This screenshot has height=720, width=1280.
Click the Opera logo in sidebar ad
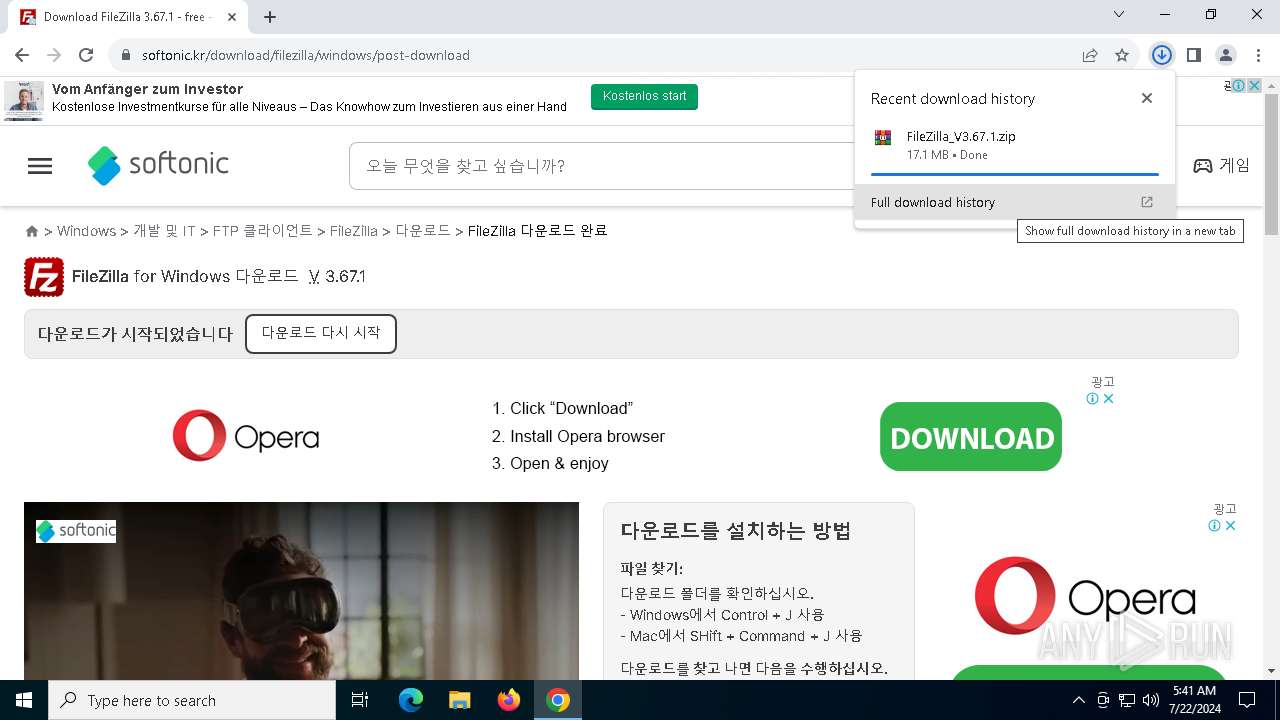pos(1086,596)
